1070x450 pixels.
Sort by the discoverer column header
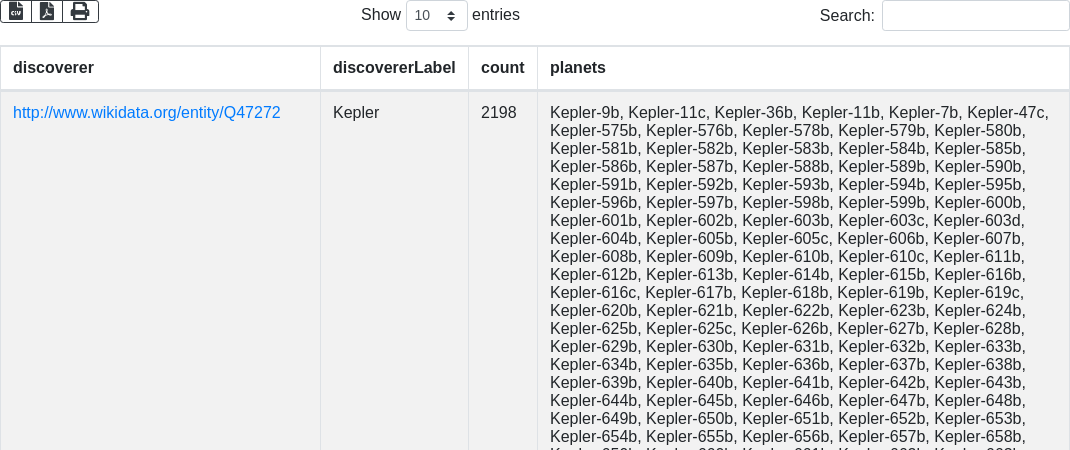point(54,68)
